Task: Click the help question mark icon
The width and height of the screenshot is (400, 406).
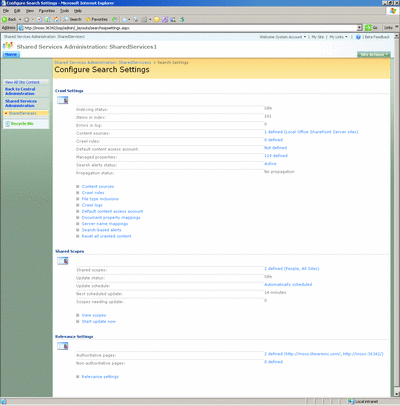Action: click(x=358, y=37)
